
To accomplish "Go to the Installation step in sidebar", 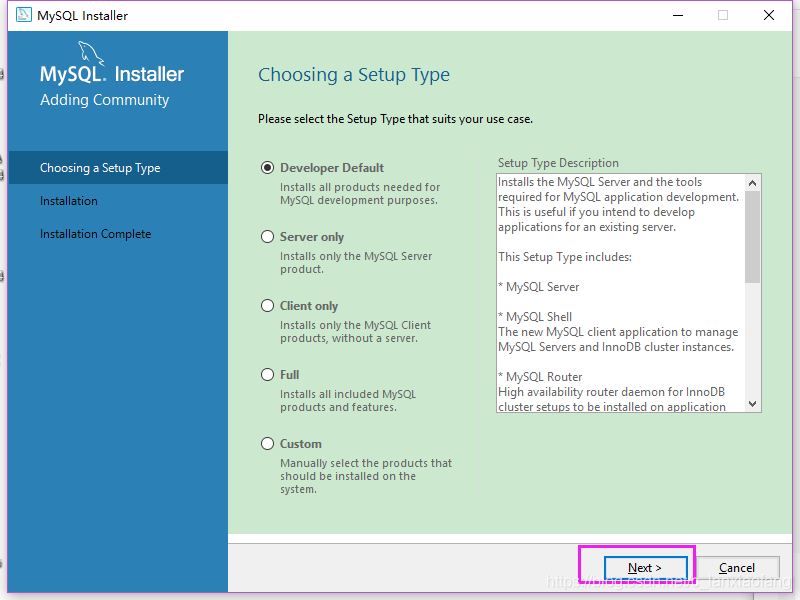I will [x=69, y=201].
